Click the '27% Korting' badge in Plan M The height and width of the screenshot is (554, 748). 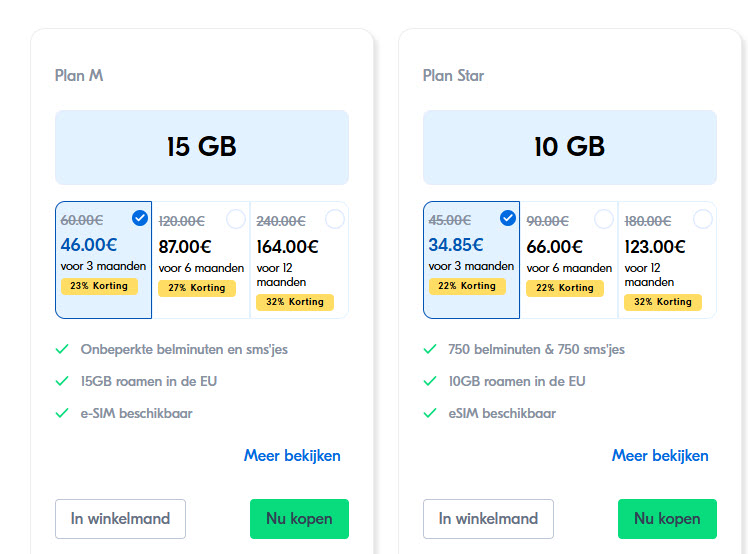pos(197,288)
